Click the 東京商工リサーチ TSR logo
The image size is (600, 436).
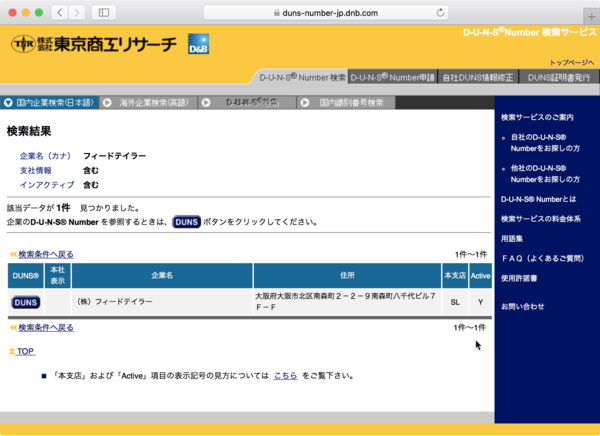point(94,44)
